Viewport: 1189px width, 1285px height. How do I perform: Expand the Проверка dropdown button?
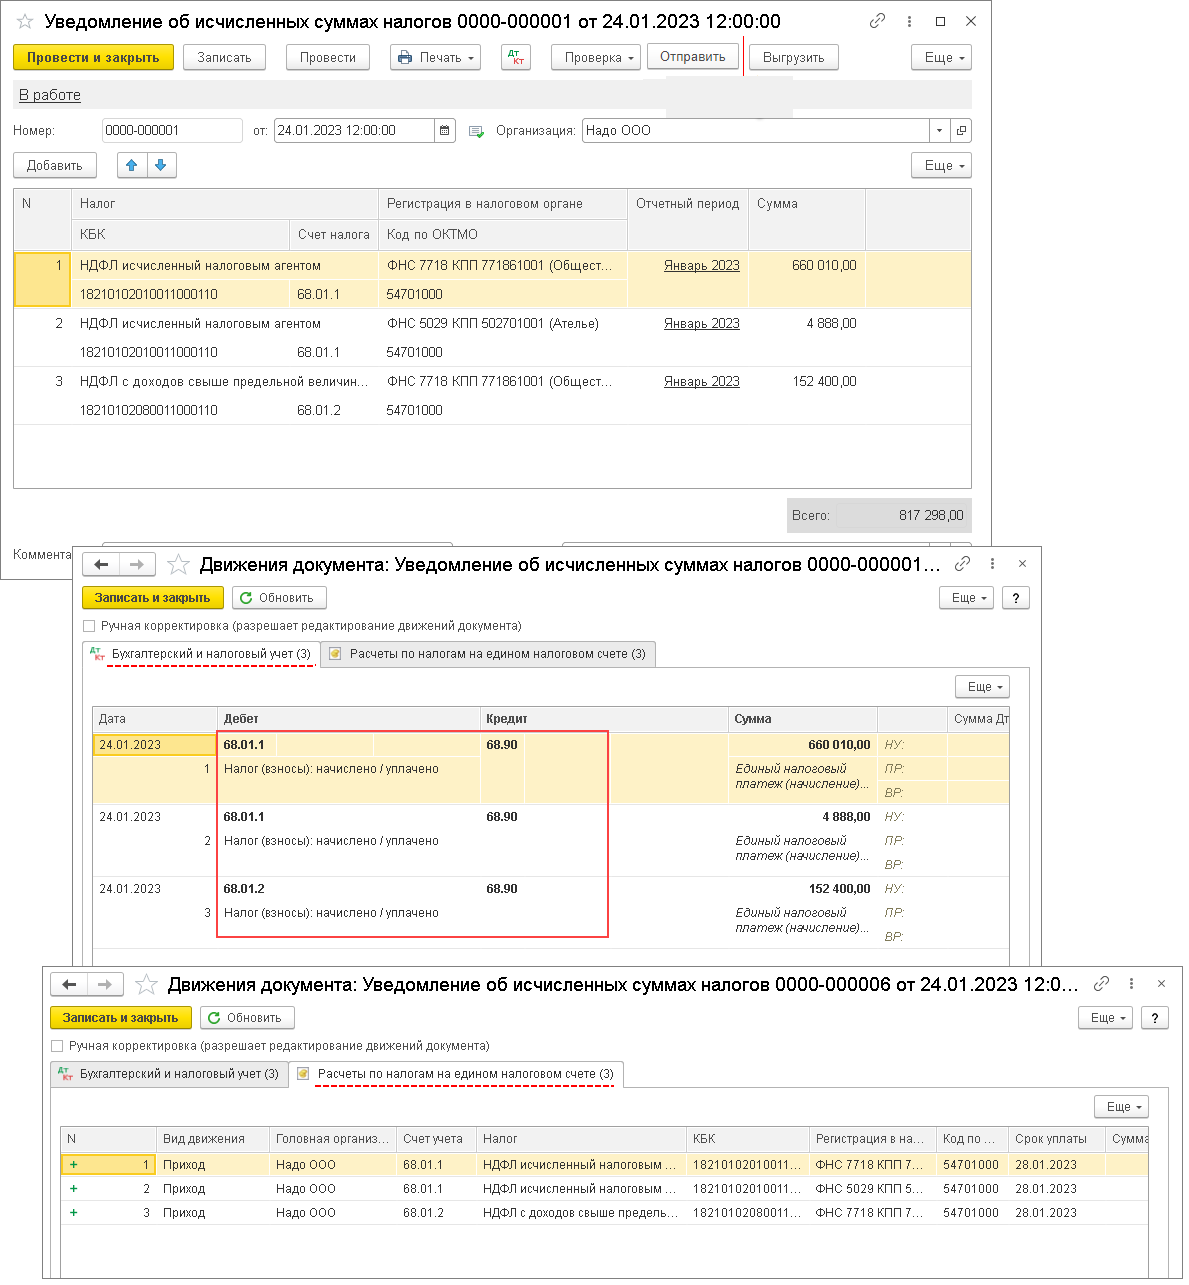pos(597,57)
